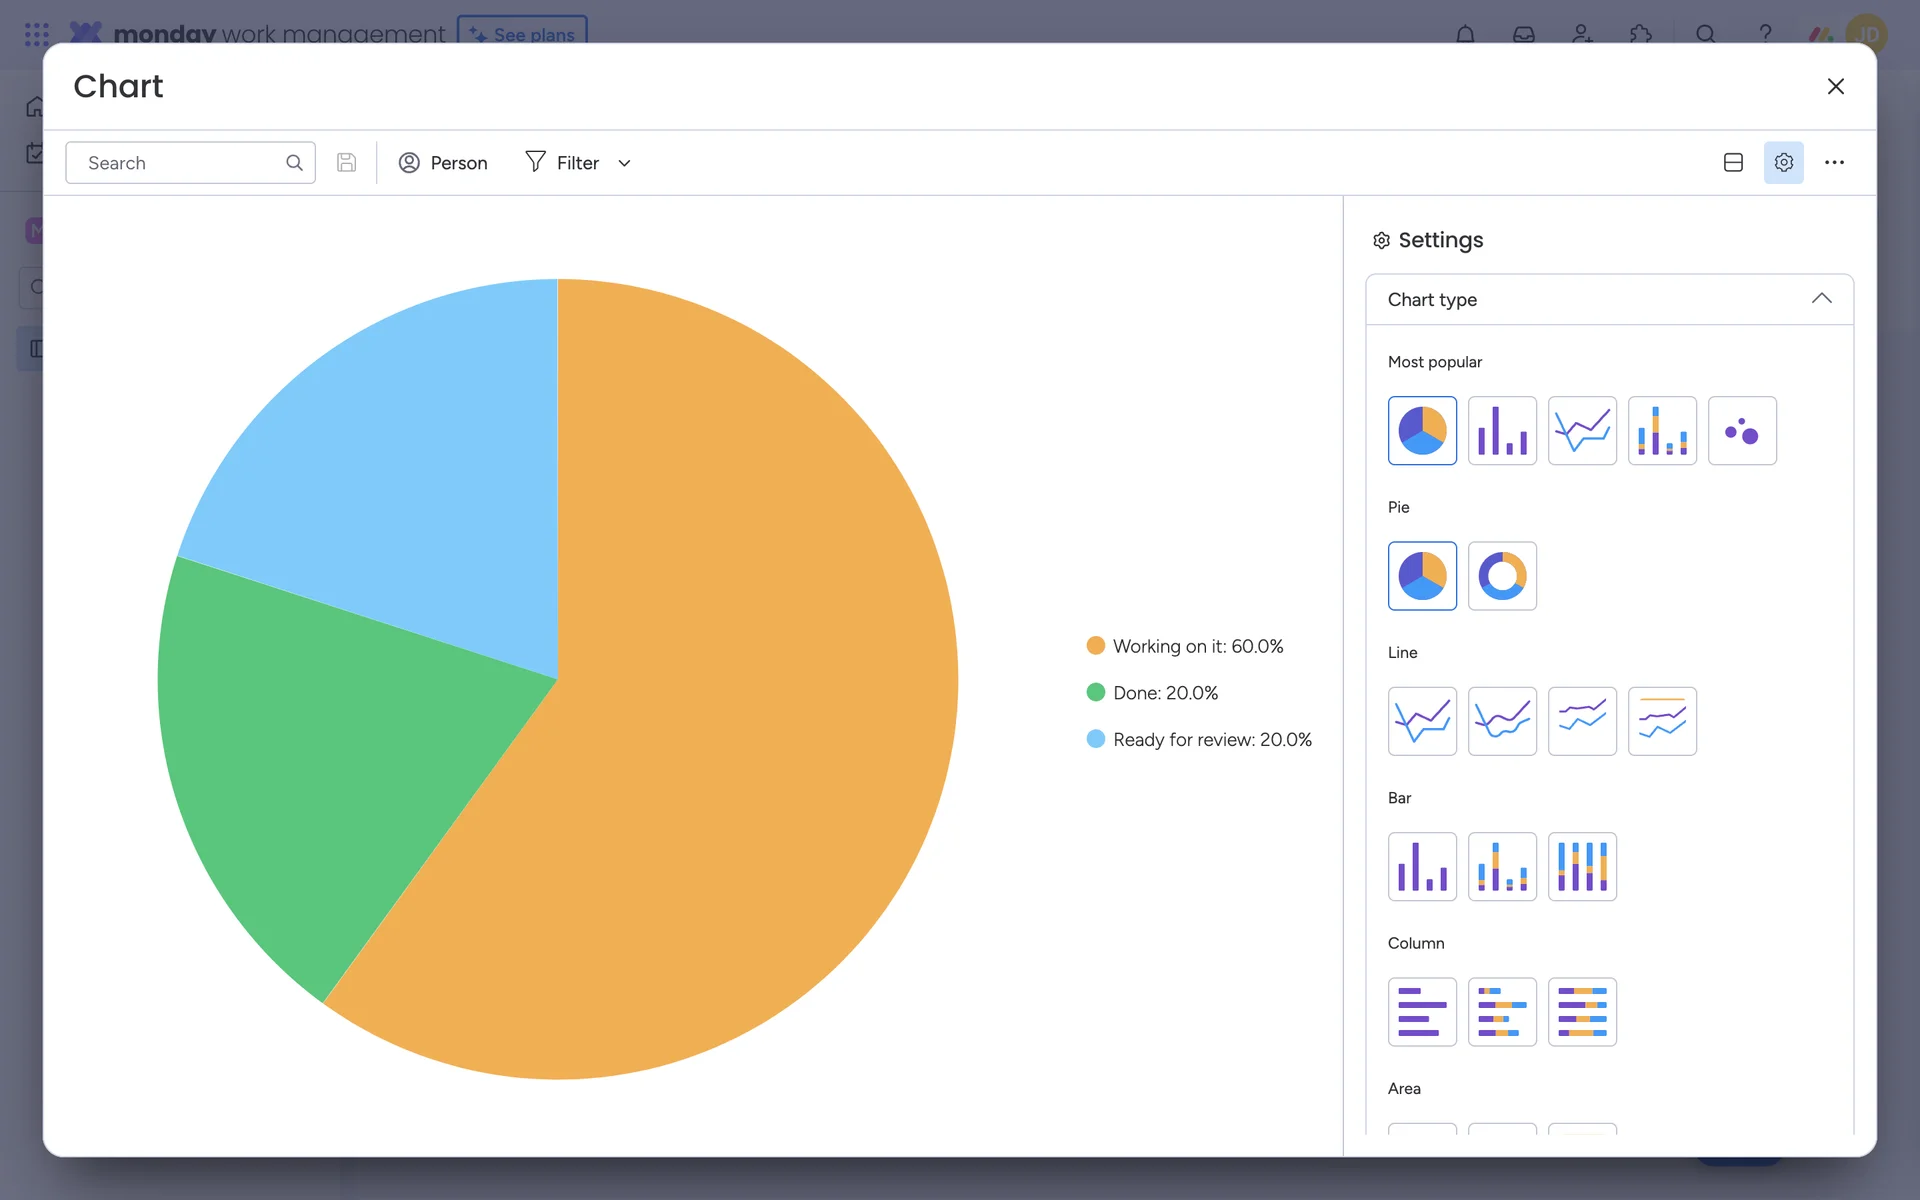Select the smooth line chart icon
Viewport: 1920px width, 1200px height.
pyautogui.click(x=1502, y=721)
